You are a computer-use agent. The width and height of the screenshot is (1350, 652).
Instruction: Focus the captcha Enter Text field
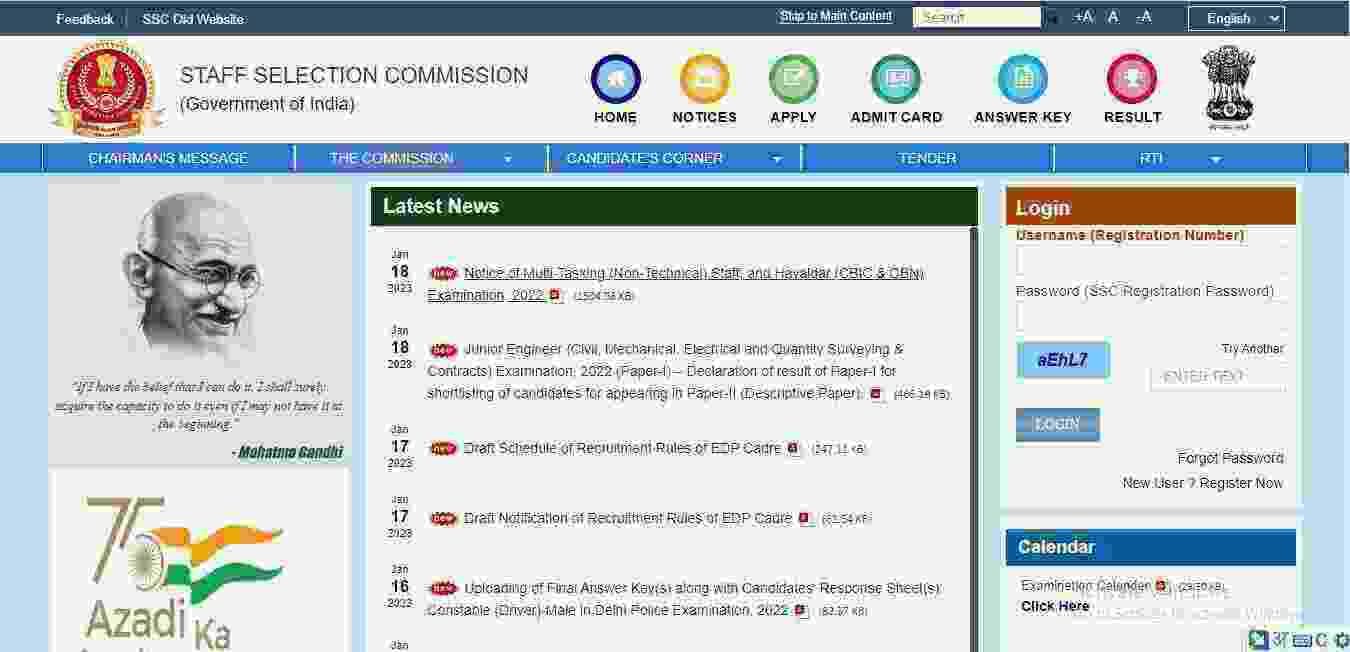point(1218,377)
